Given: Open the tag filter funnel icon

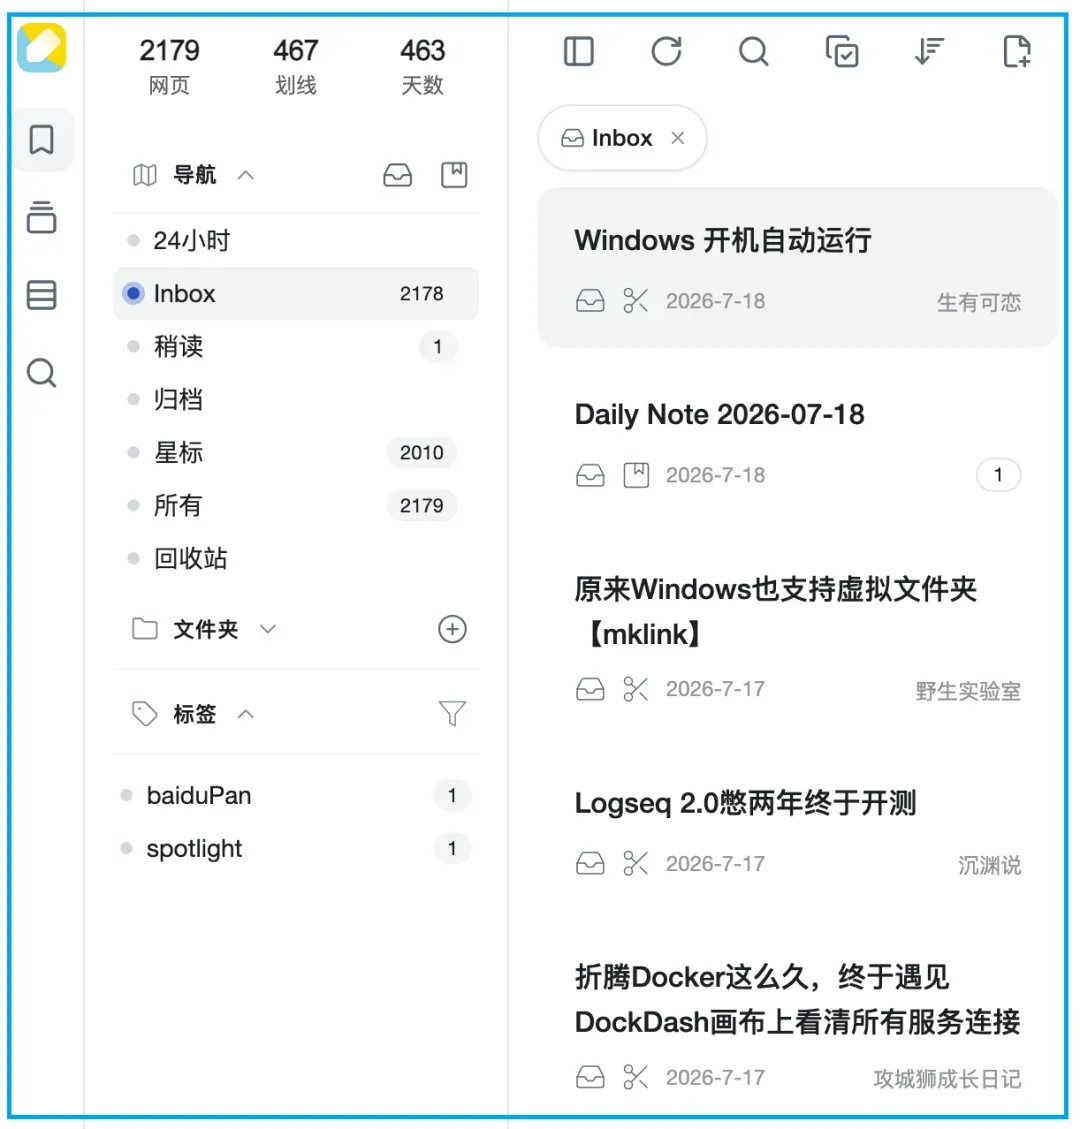Looking at the screenshot, I should click(452, 714).
